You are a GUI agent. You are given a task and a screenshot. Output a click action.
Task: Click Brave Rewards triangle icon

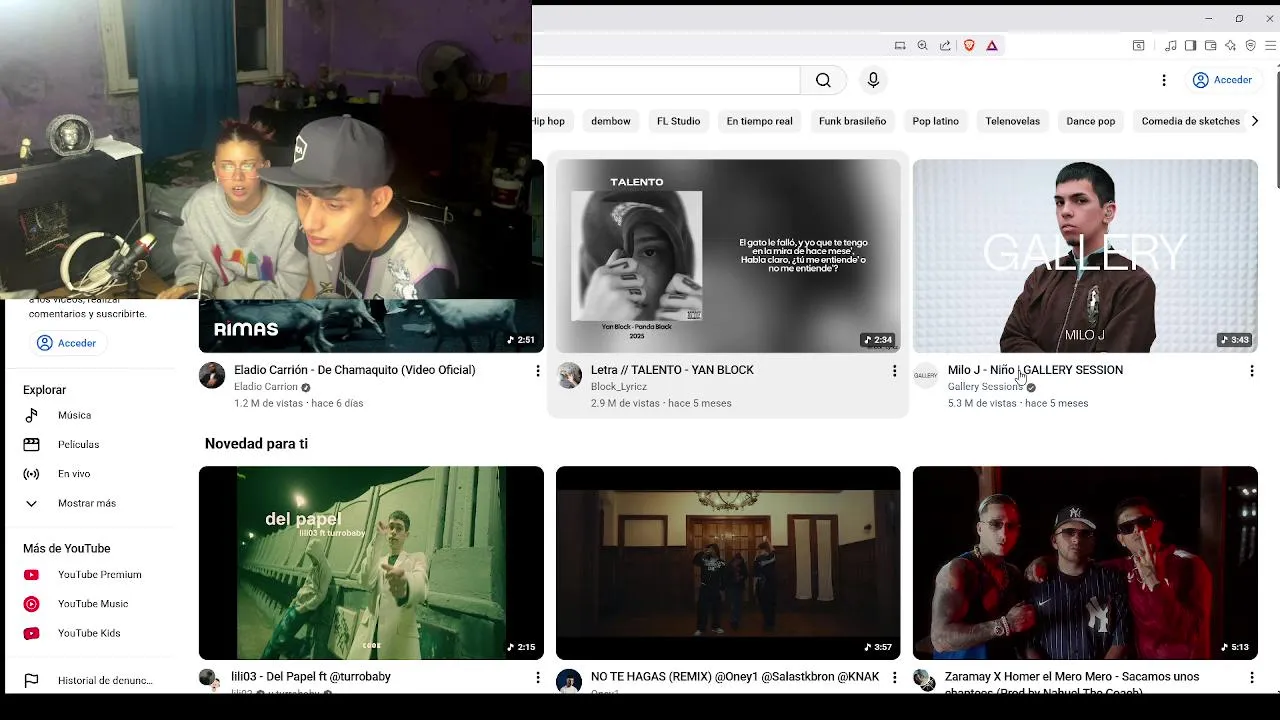point(992,45)
